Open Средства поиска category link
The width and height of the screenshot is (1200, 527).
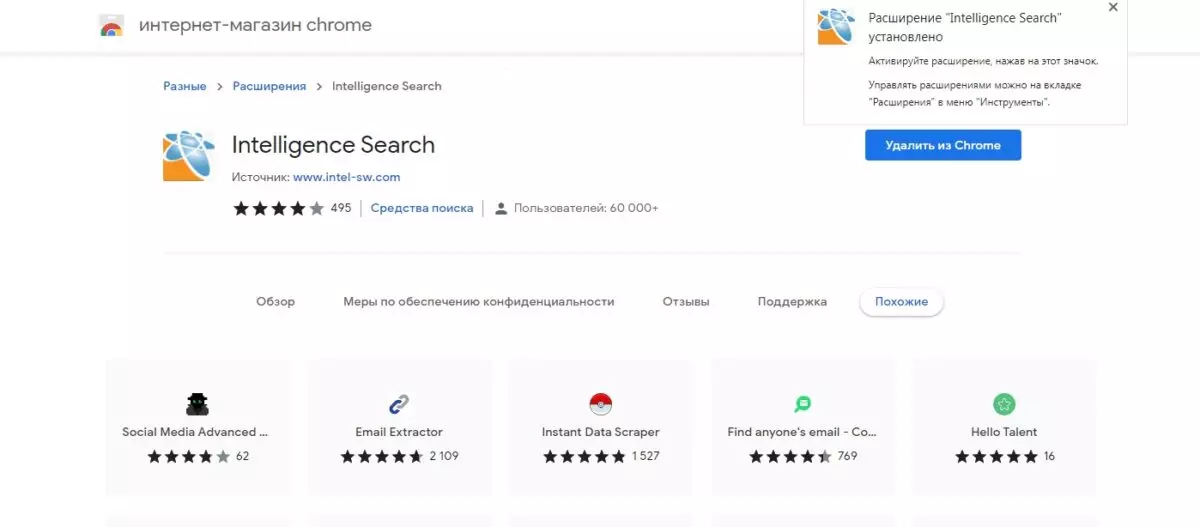[x=422, y=208]
